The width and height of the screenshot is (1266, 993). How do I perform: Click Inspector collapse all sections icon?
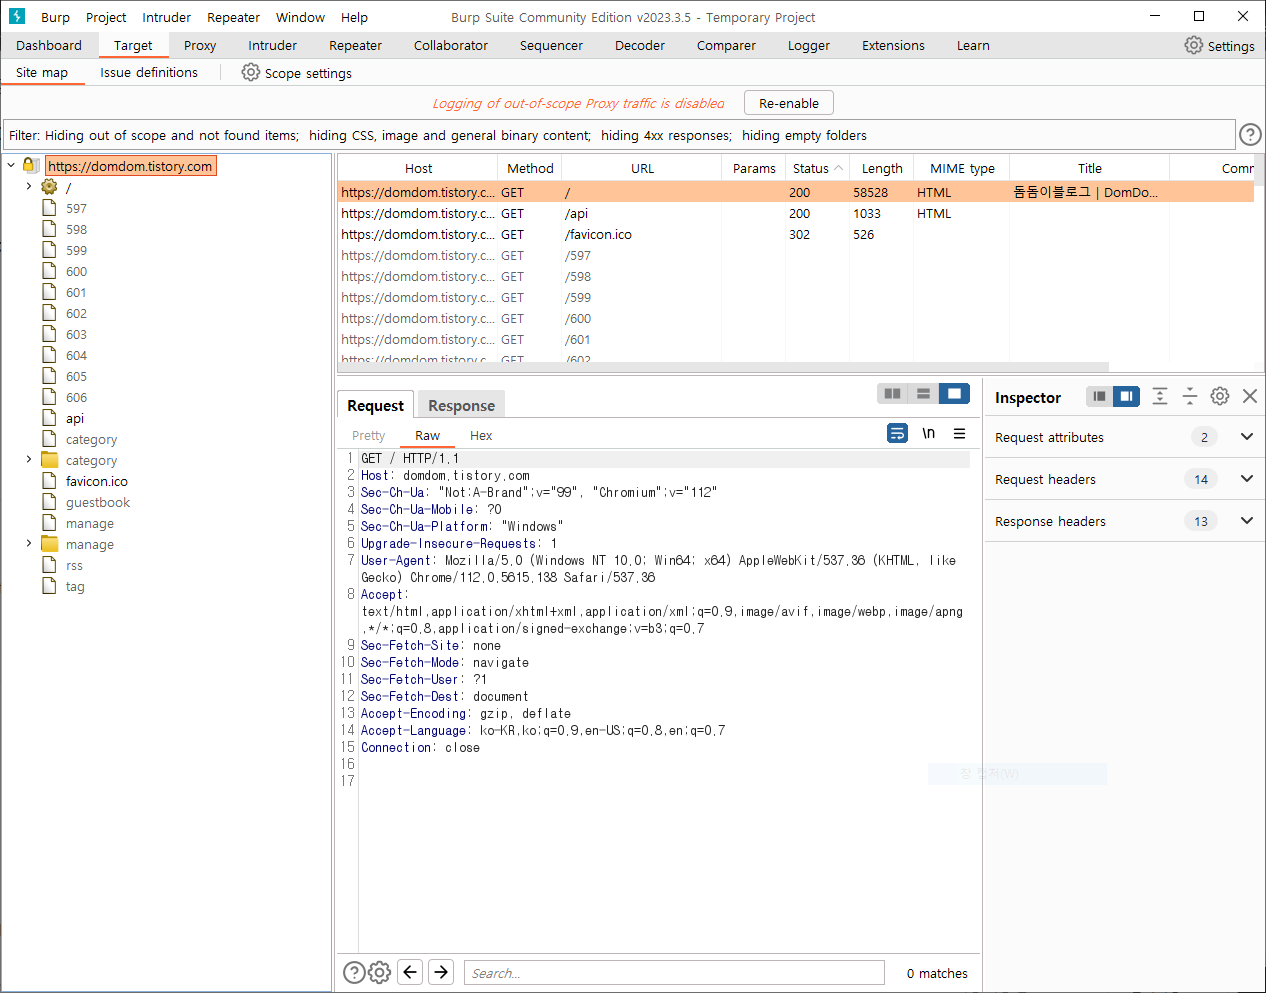[1190, 396]
